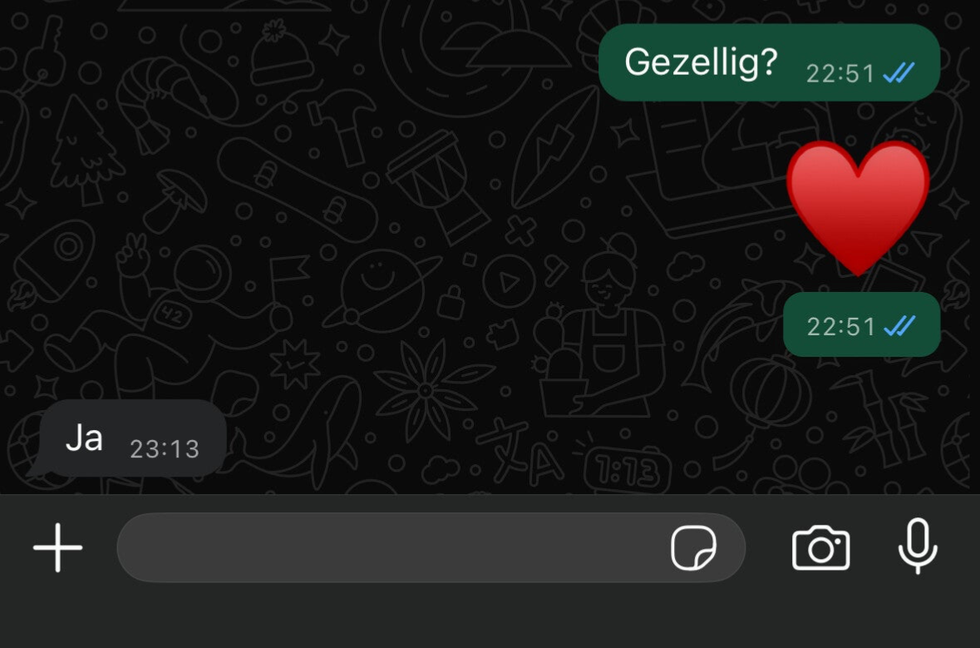
Task: Tap the microphone voice message icon
Action: [918, 546]
